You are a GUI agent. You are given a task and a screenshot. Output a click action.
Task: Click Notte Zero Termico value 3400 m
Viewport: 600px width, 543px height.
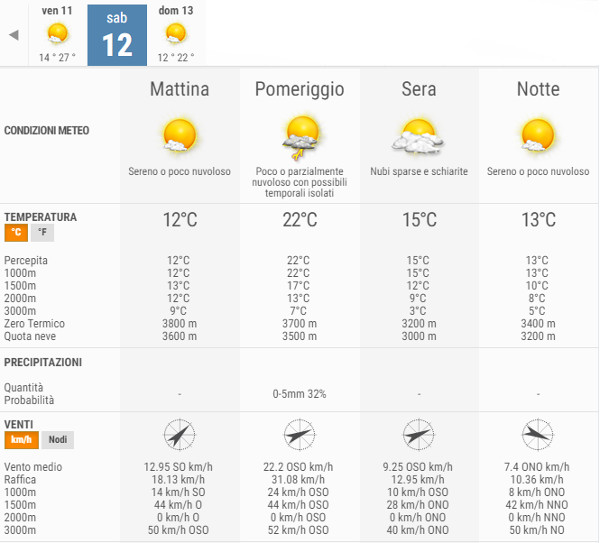pos(538,324)
